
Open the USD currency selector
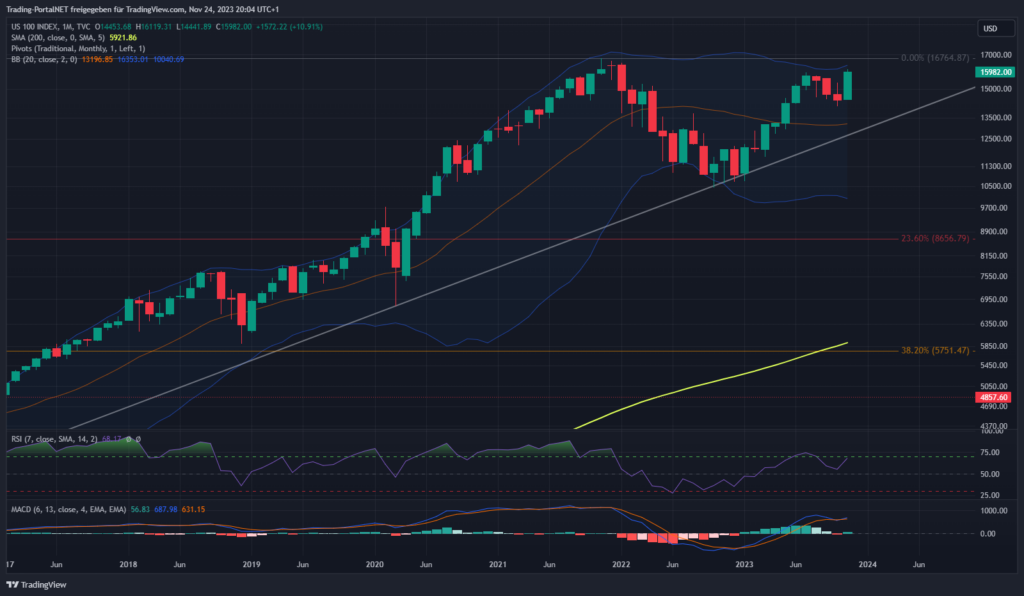point(990,28)
